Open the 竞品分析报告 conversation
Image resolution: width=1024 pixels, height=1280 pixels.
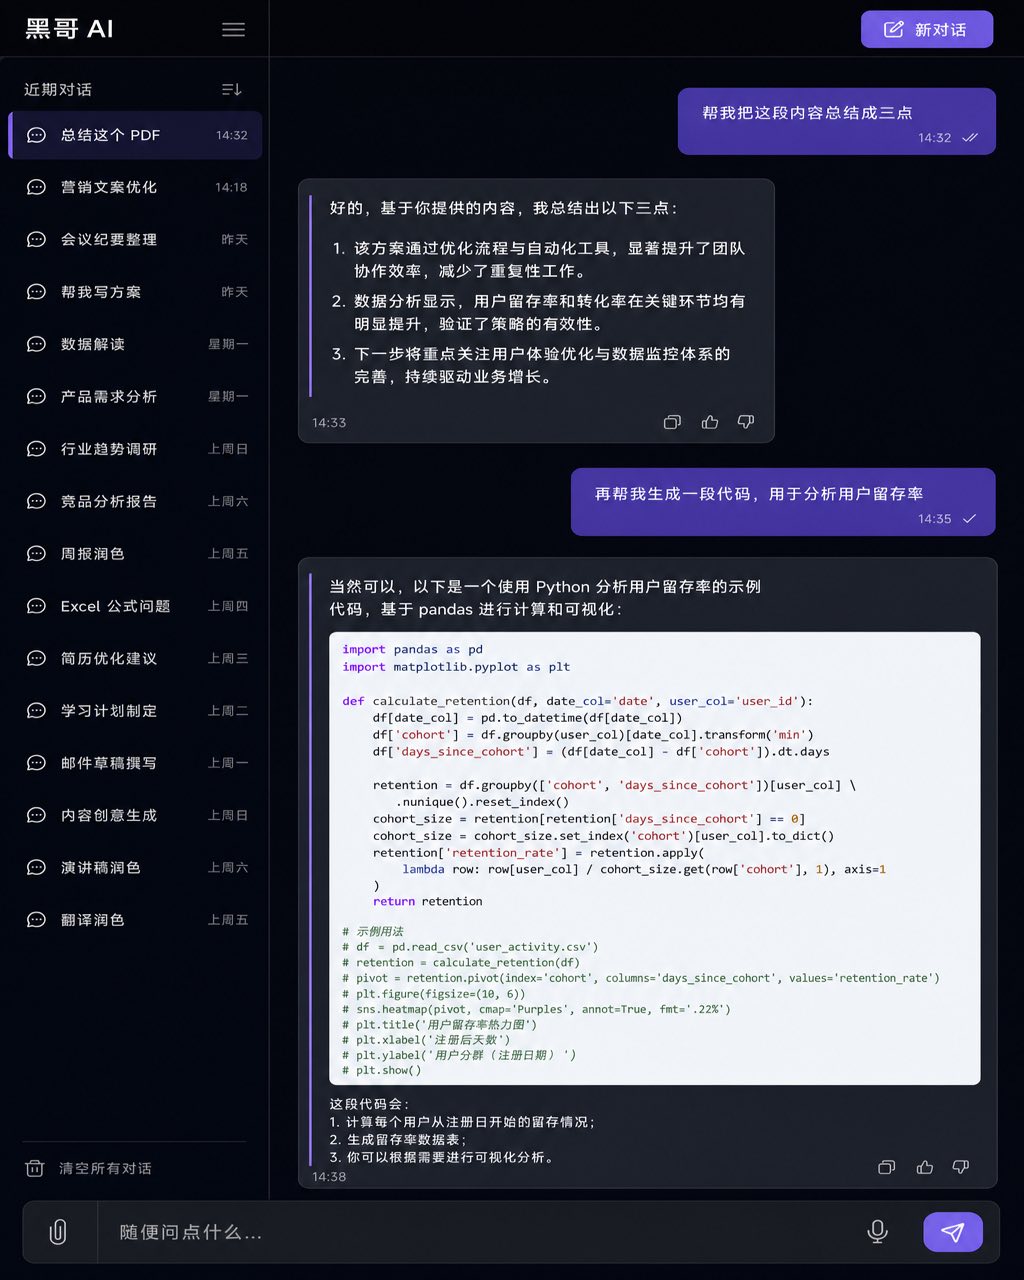tap(135, 501)
